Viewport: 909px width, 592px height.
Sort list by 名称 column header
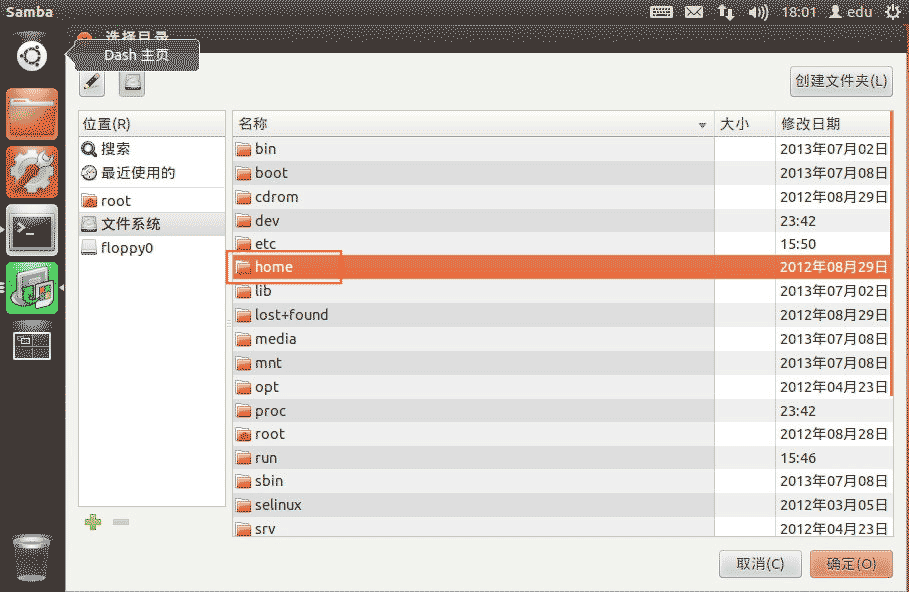pos(472,124)
